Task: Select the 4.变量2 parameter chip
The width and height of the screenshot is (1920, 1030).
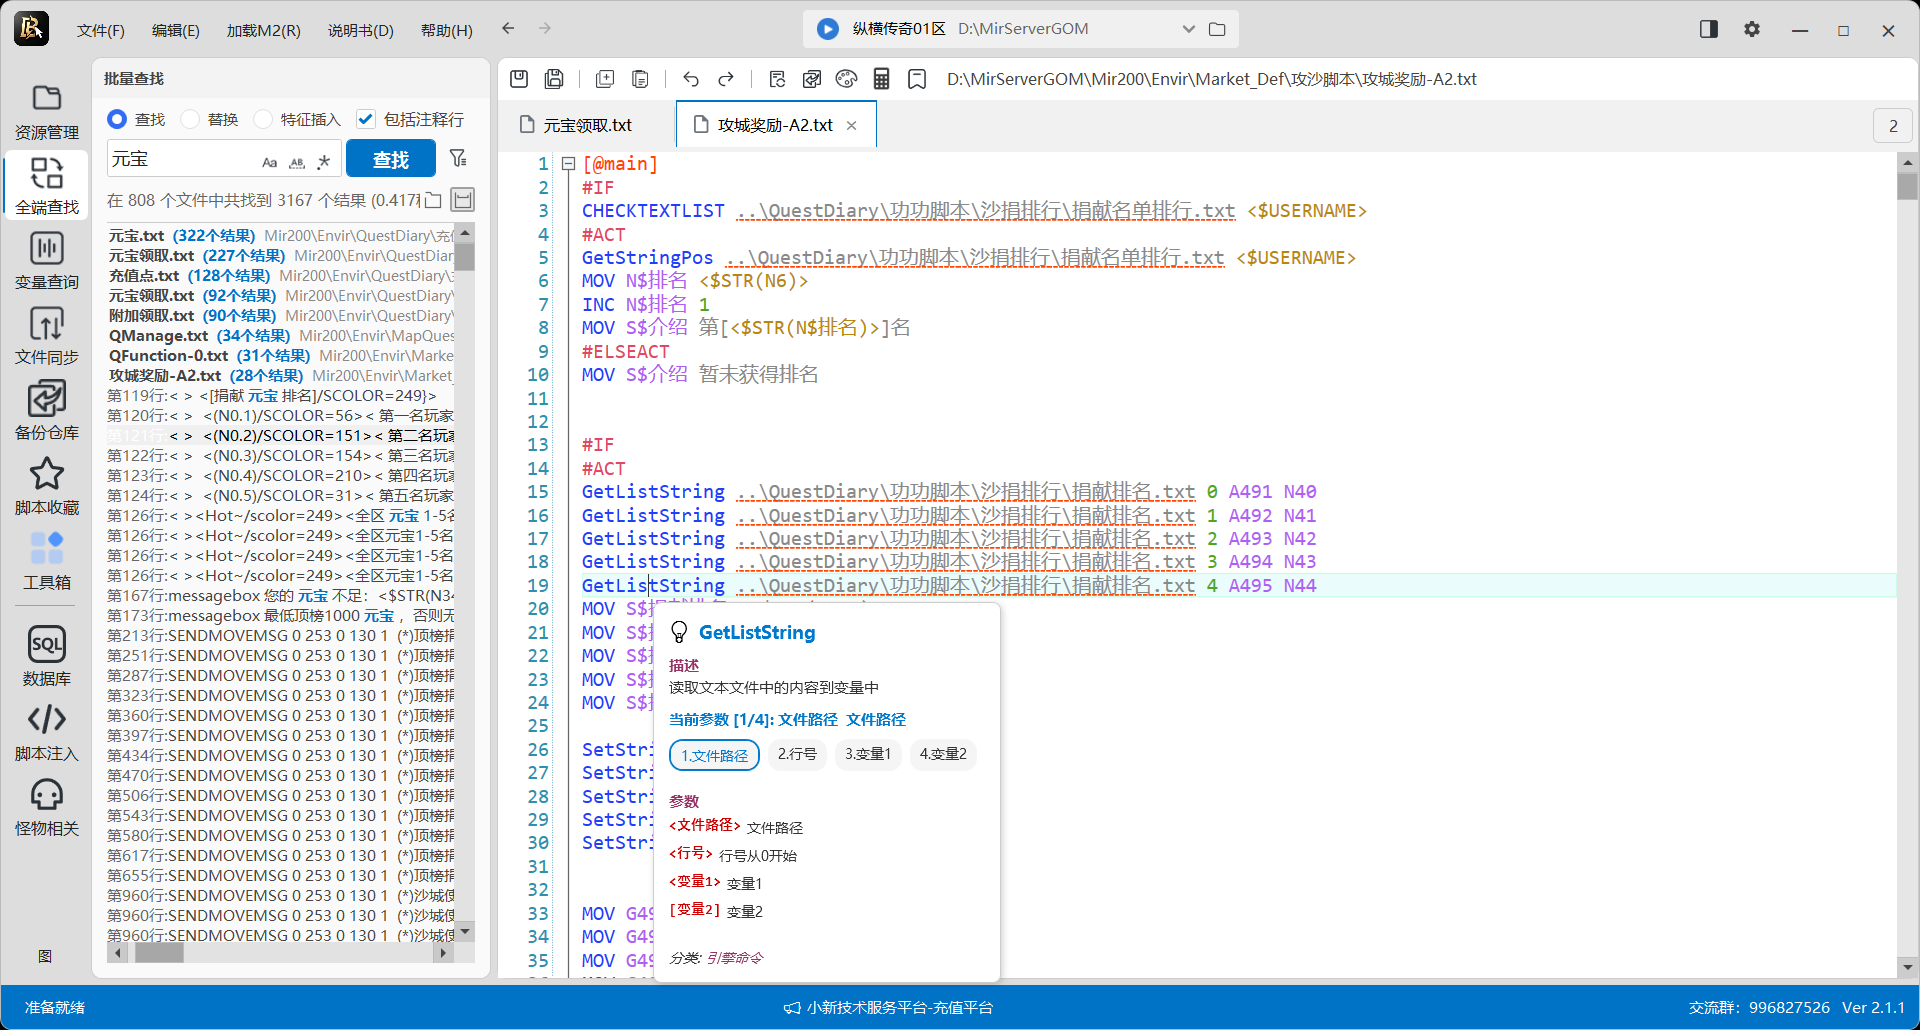Action: [x=943, y=754]
